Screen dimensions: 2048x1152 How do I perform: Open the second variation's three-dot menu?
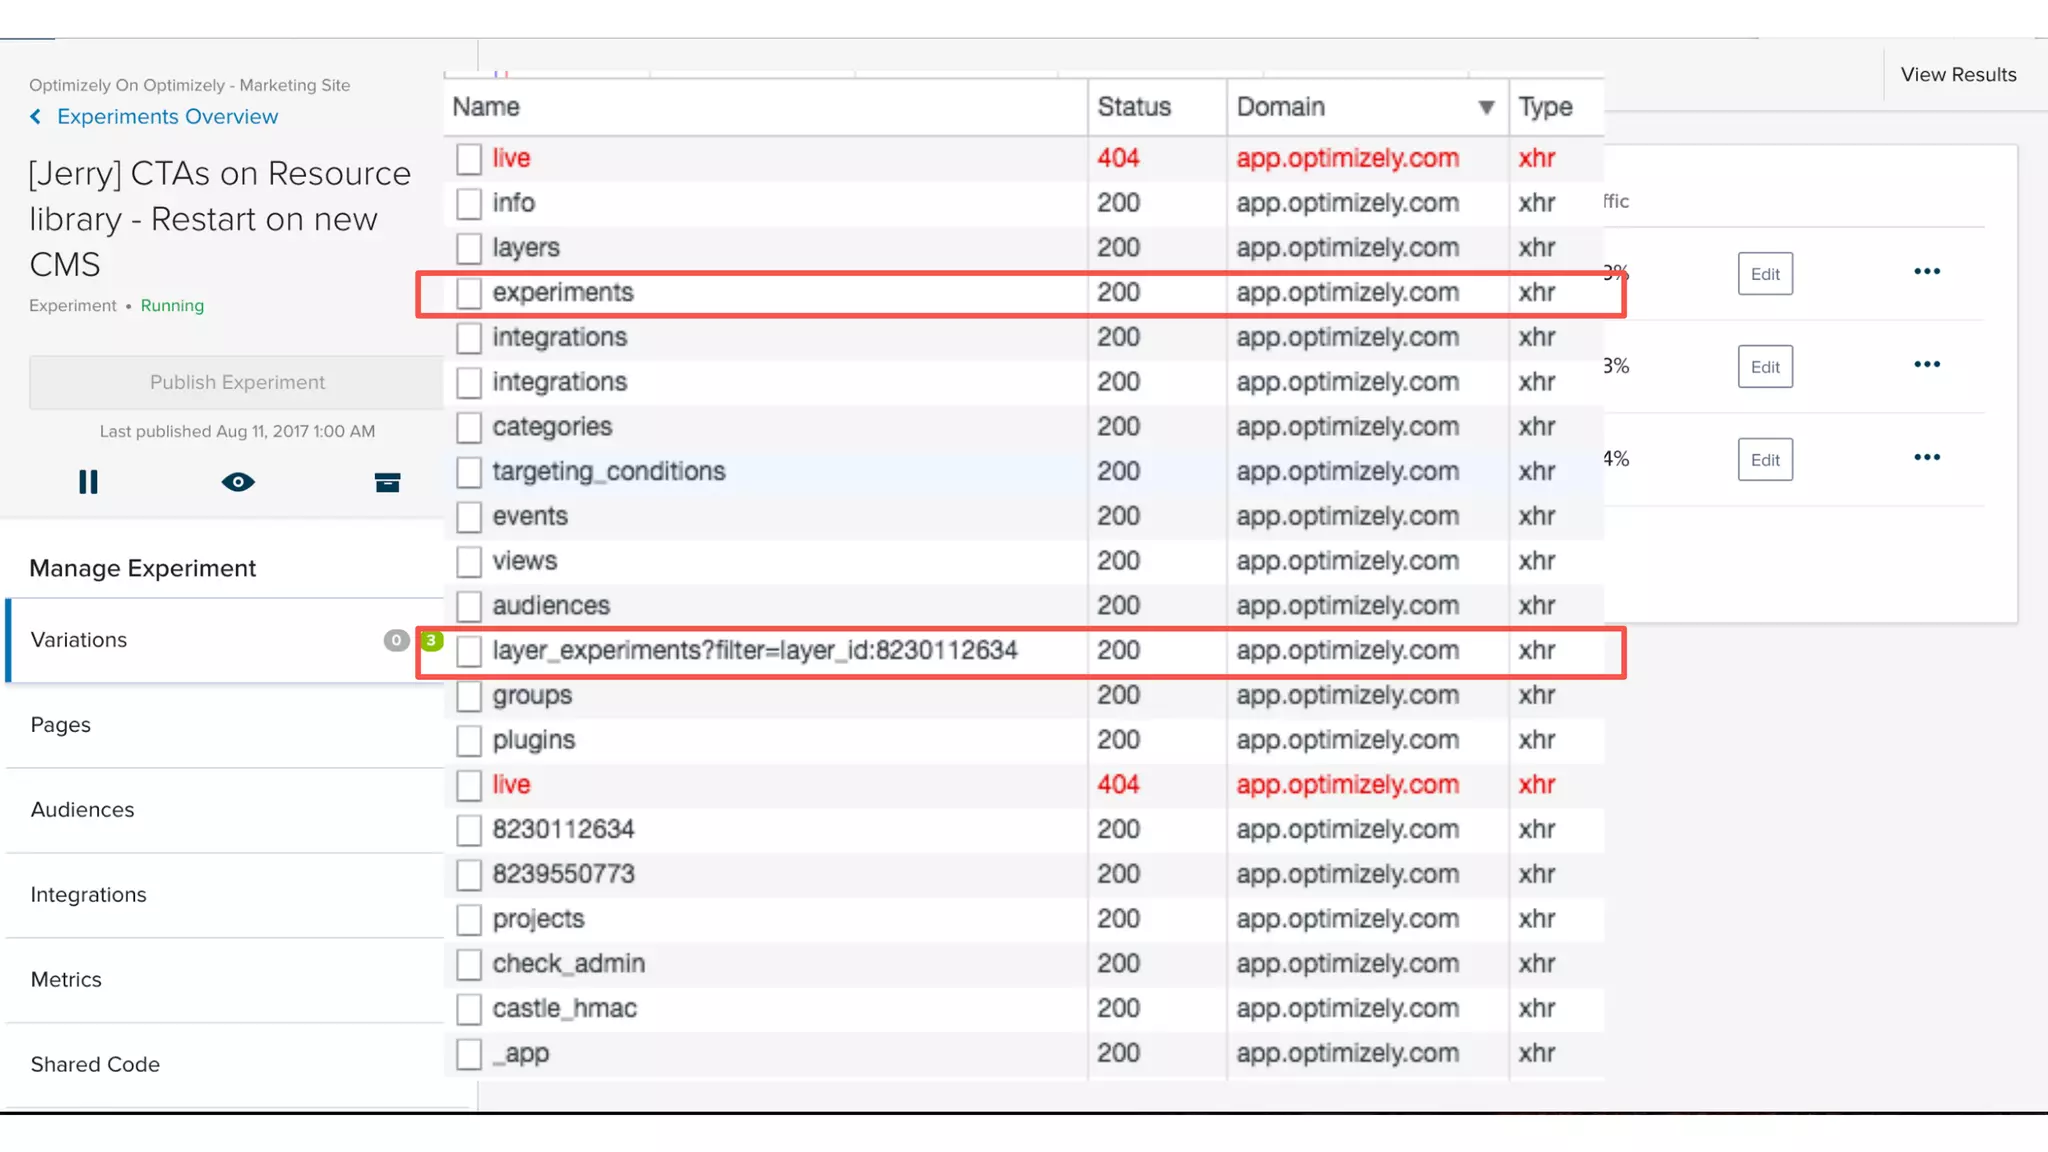1926,365
